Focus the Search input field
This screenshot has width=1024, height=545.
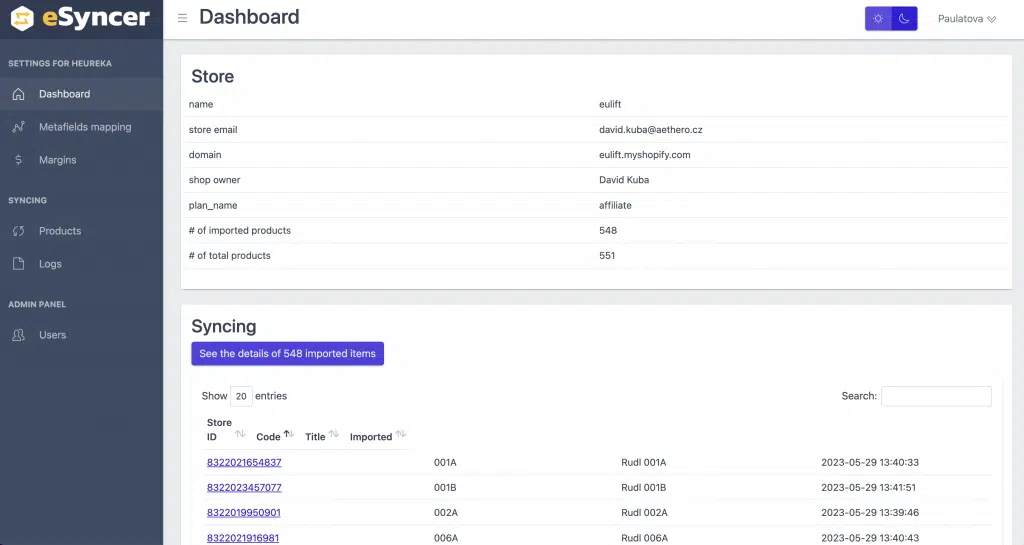tap(936, 396)
